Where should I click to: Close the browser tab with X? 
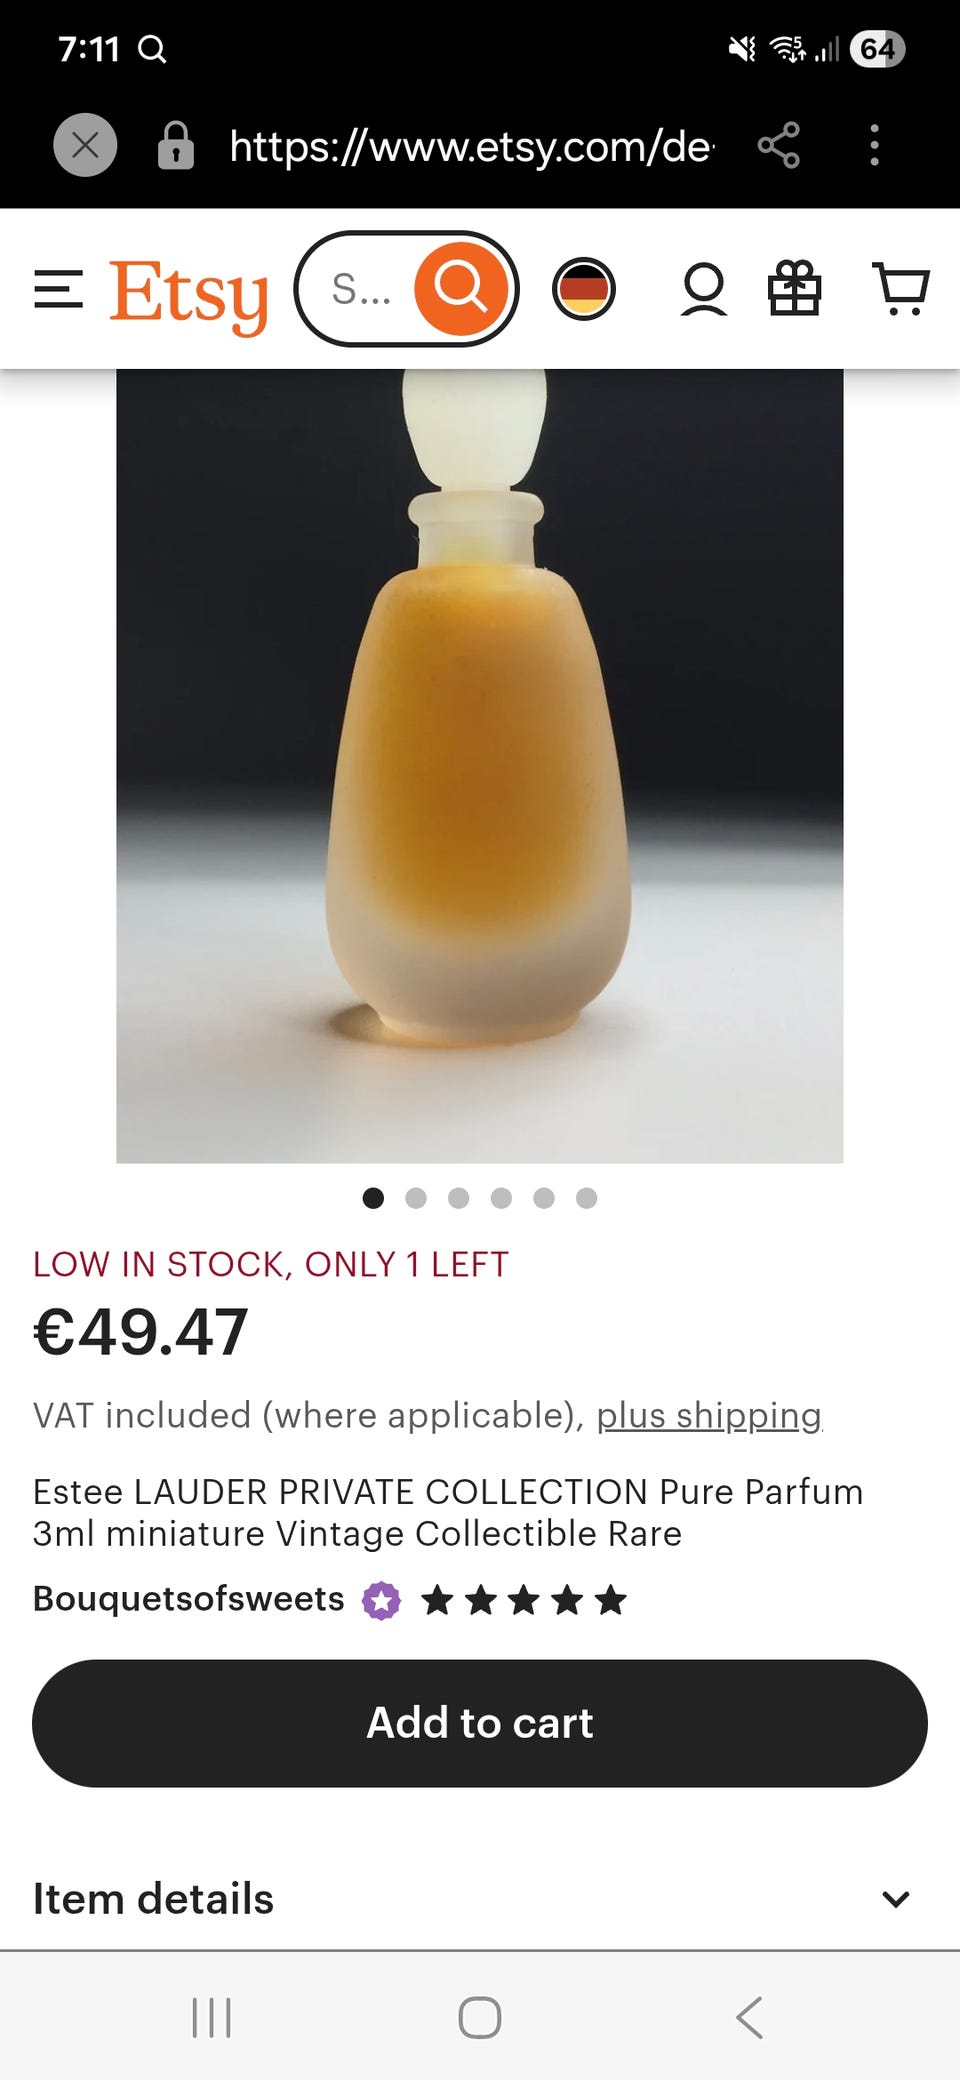coord(85,146)
